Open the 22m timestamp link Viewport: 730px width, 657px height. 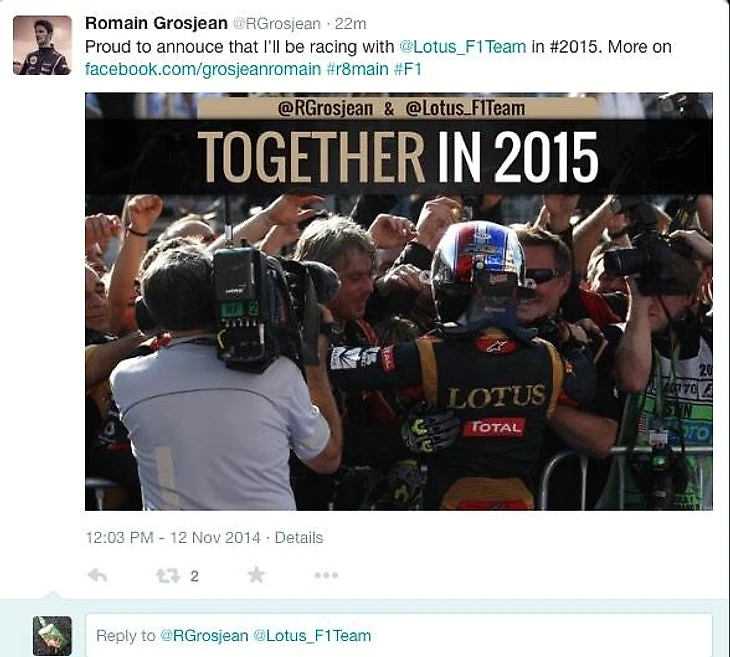pos(350,23)
